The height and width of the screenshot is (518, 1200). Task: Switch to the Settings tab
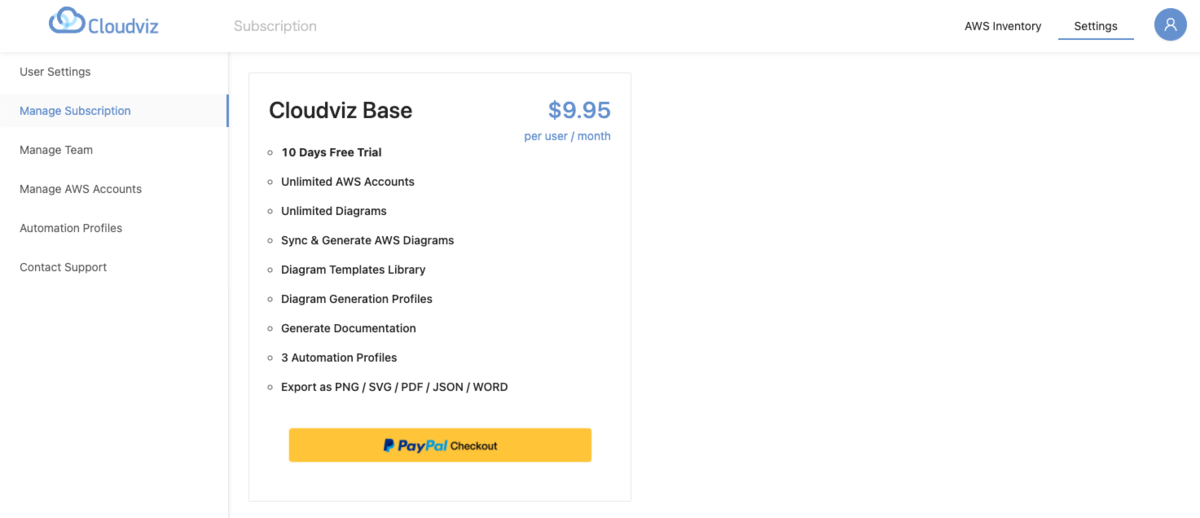click(x=1096, y=26)
